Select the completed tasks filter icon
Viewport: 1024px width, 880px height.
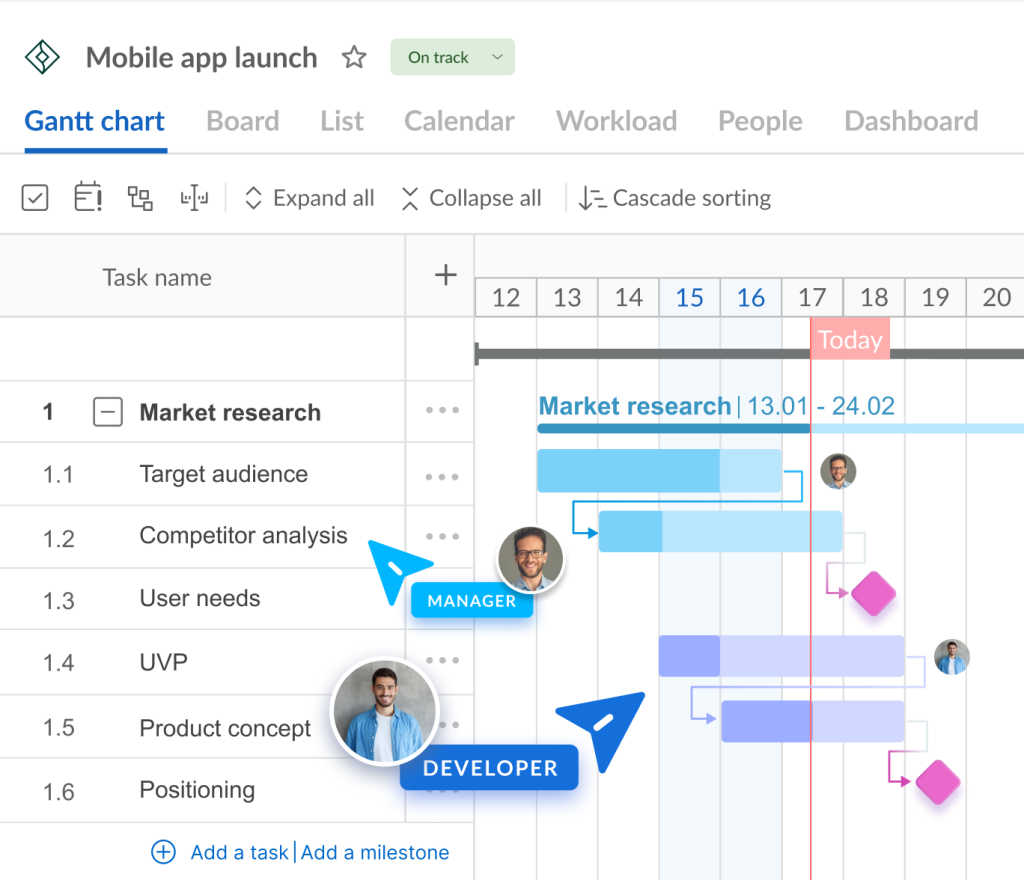point(34,197)
